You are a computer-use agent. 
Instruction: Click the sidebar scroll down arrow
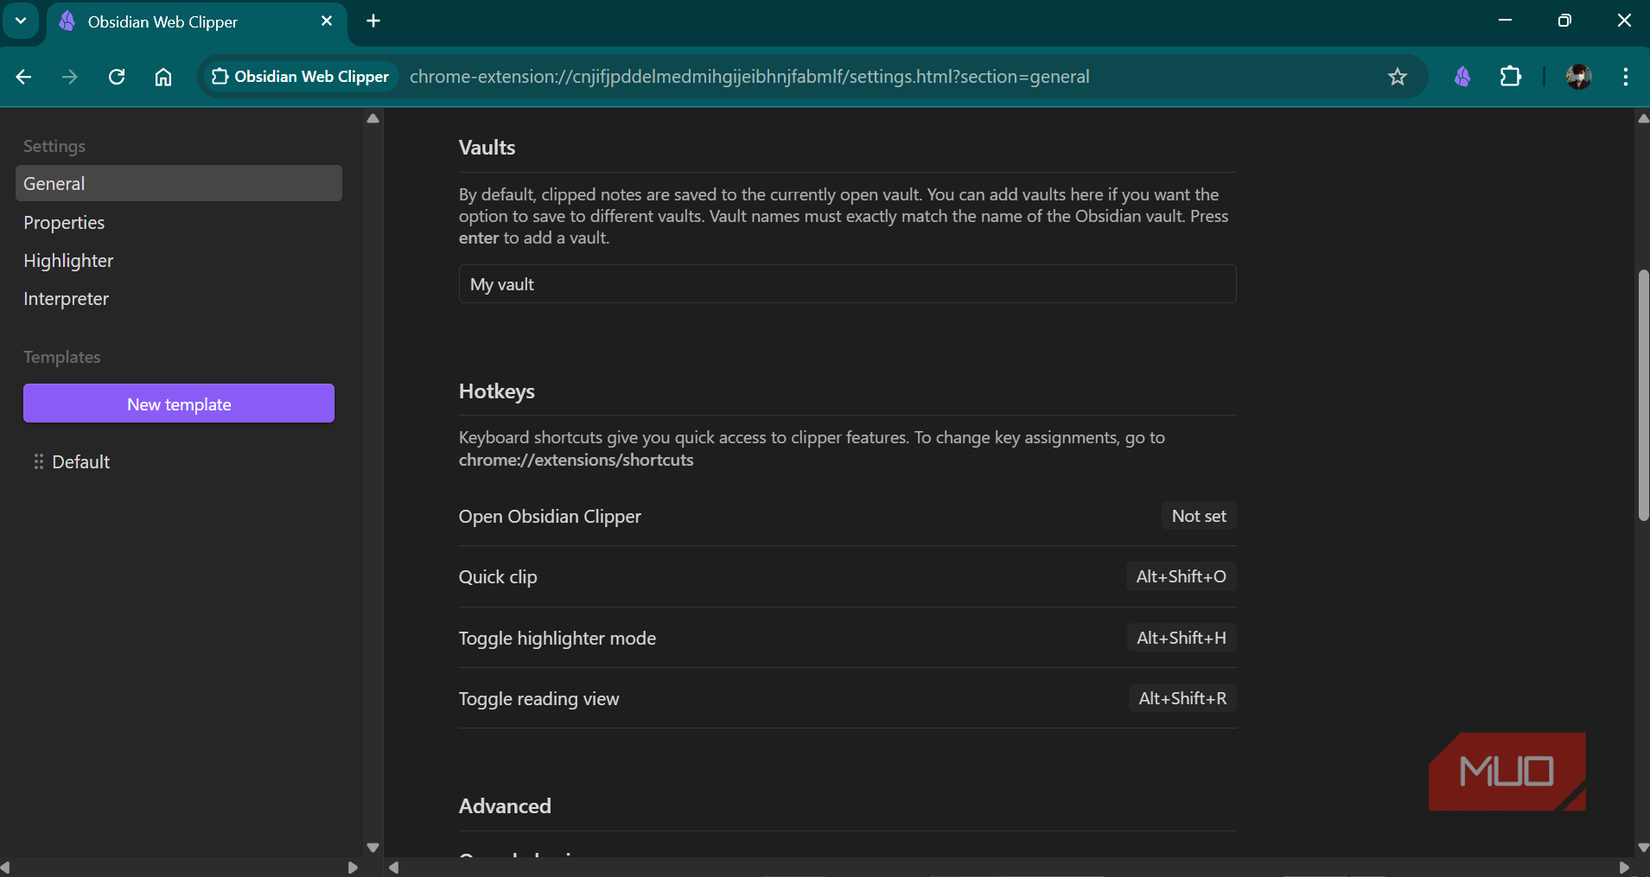coord(373,847)
